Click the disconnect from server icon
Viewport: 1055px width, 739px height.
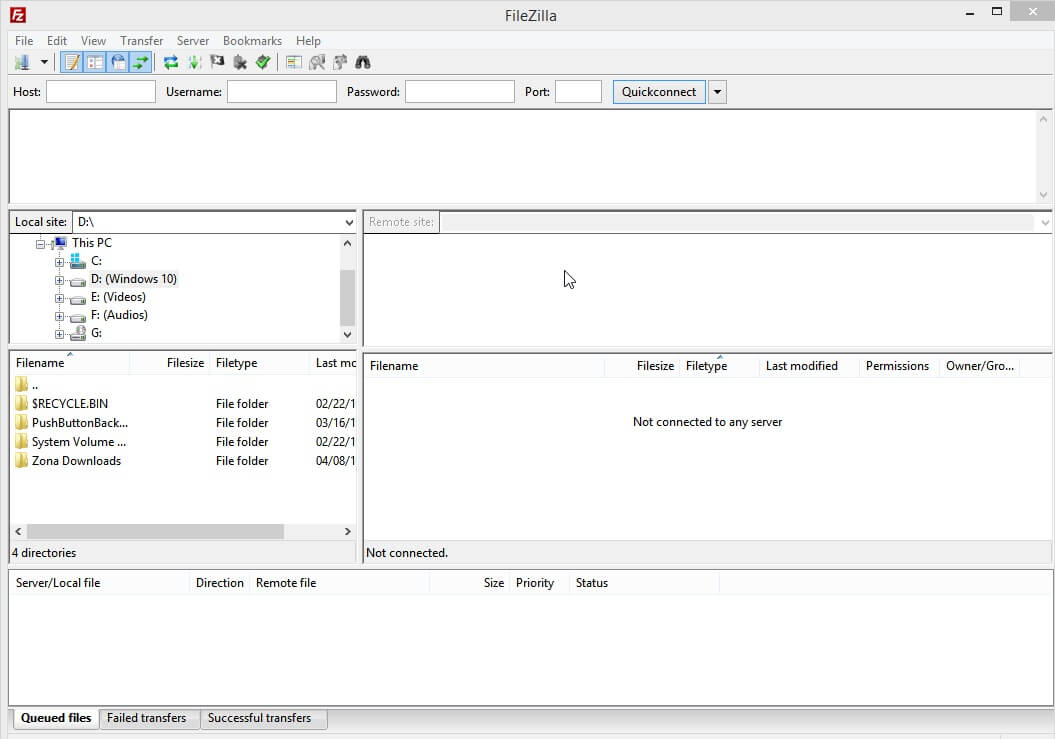[240, 63]
